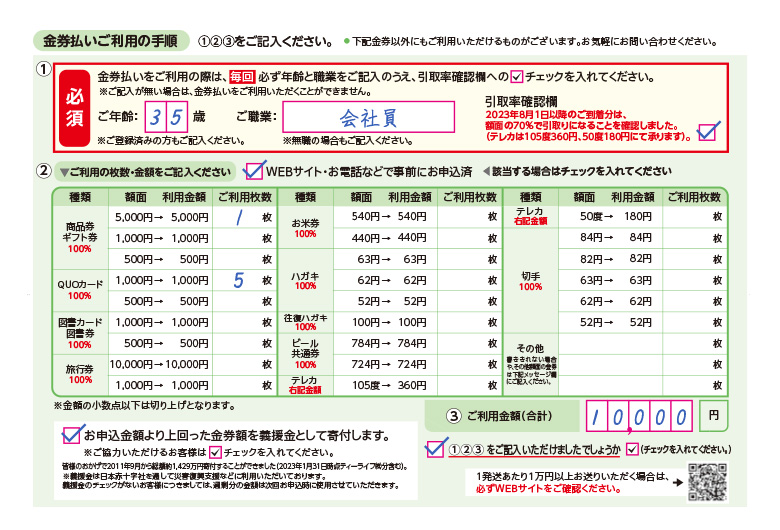The image size is (780, 530).
Task: Click the ご利用の枚数・金額をご記入ください label
Action: (145, 172)
